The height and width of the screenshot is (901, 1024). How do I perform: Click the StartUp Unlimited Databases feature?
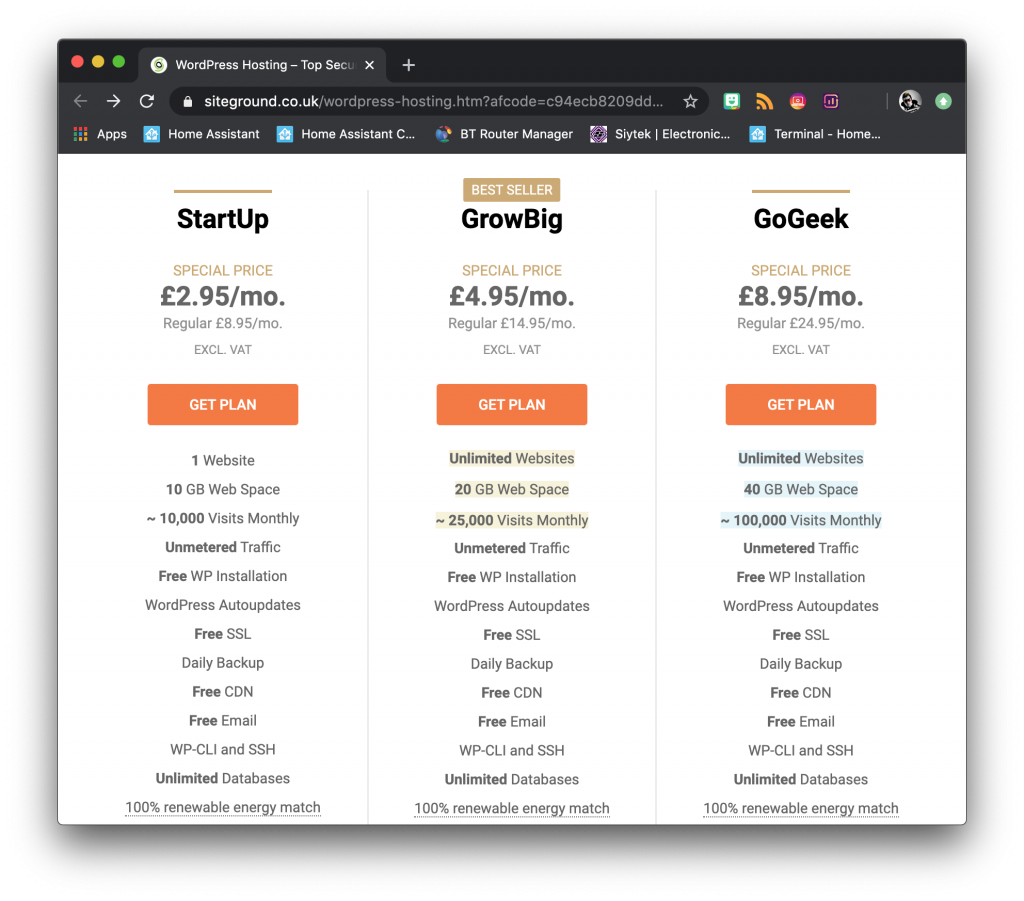click(223, 779)
